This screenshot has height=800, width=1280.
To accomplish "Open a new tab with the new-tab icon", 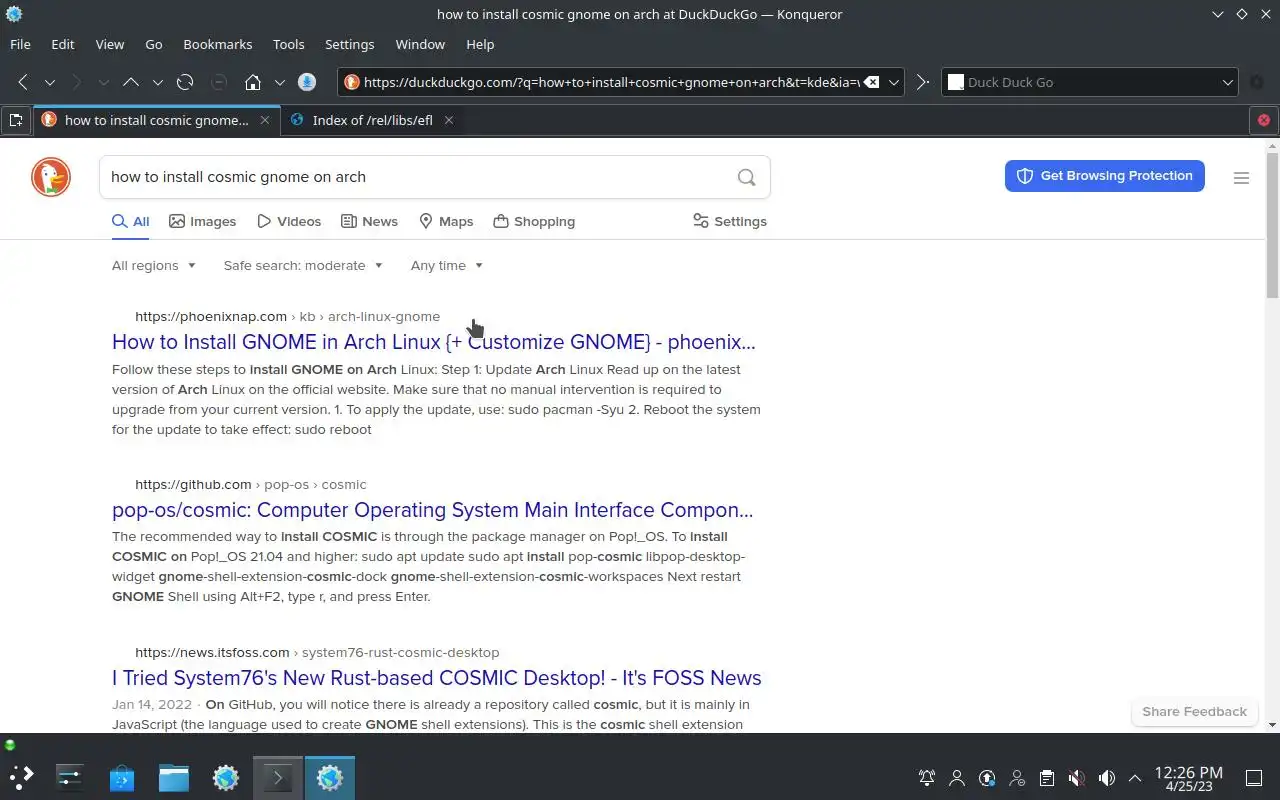I will tap(16, 120).
